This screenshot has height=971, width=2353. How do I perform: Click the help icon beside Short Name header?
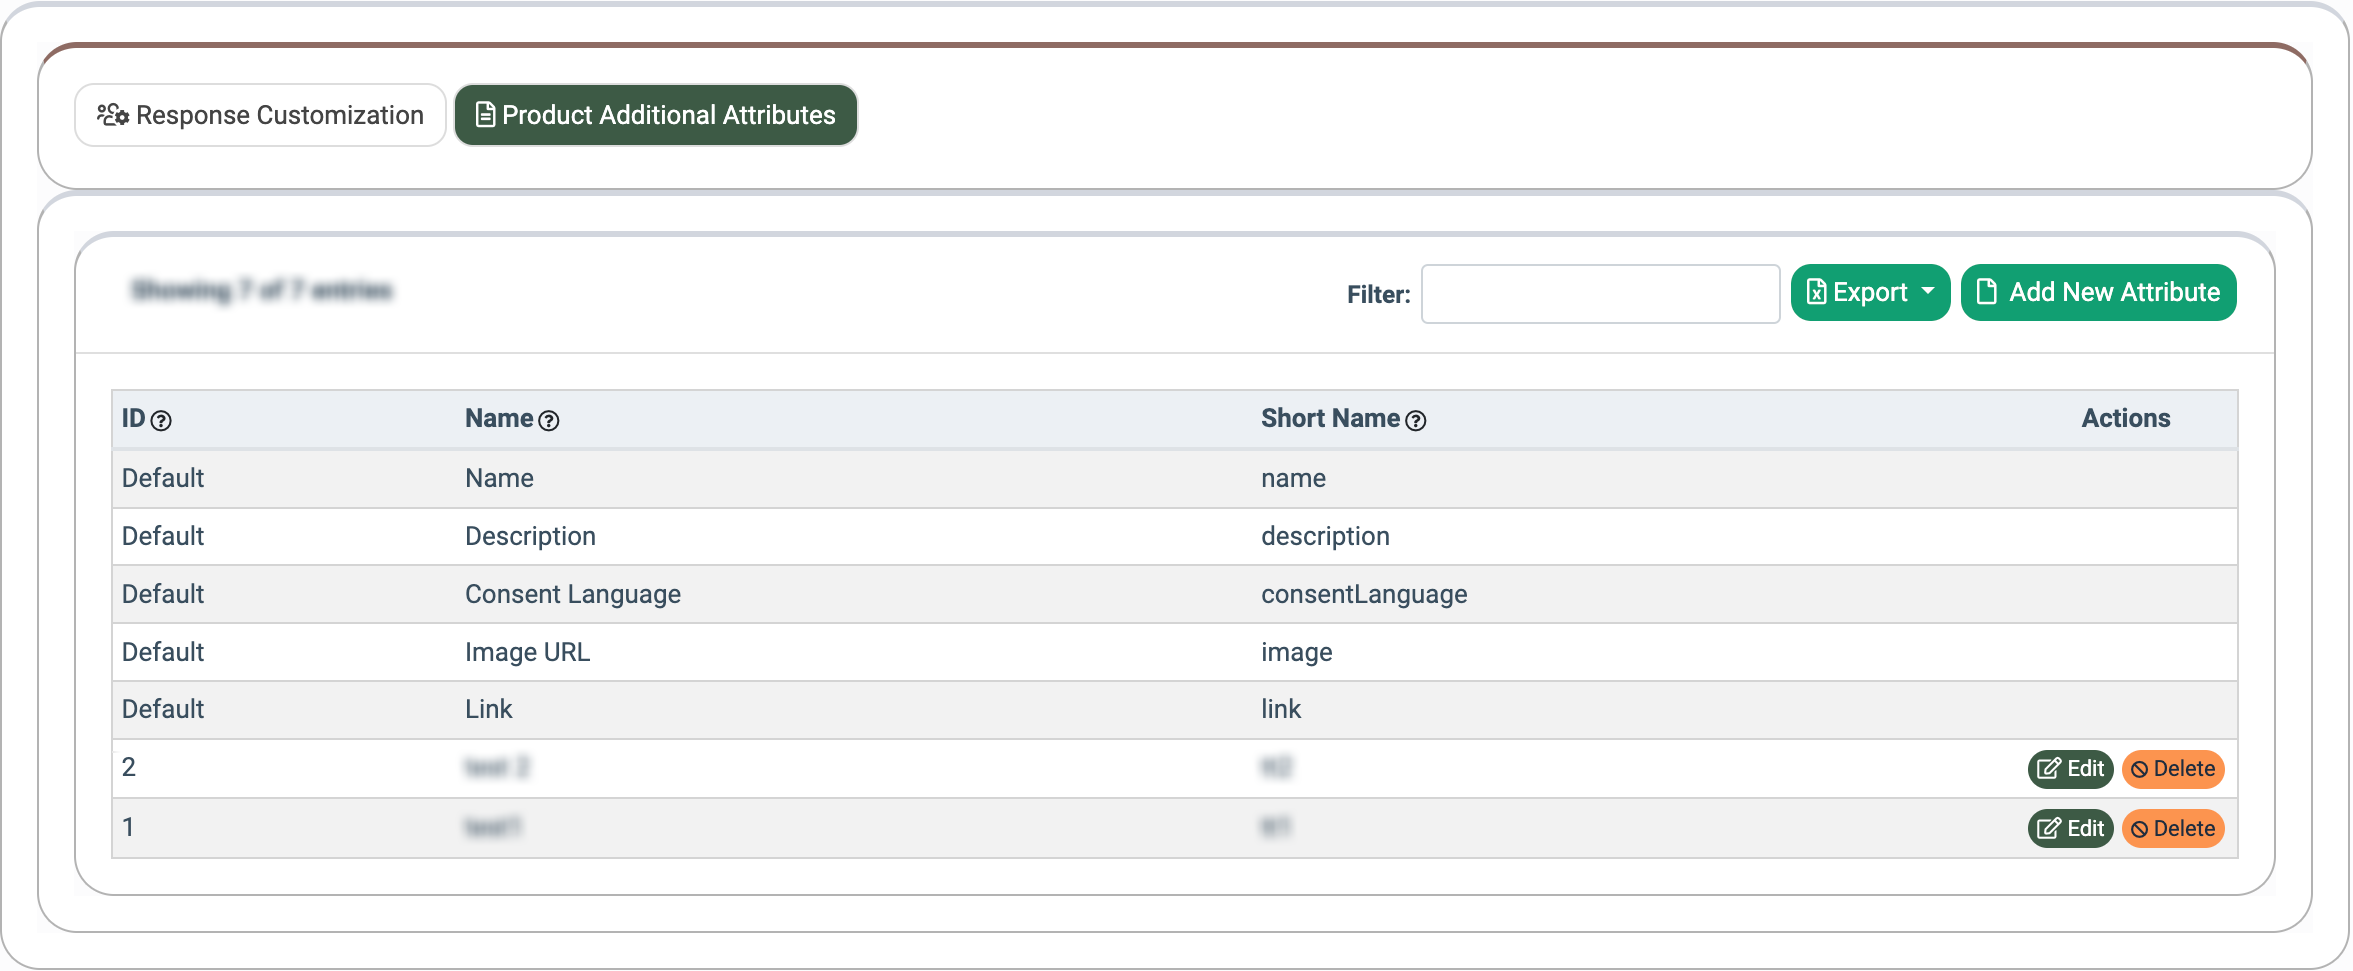[1416, 421]
